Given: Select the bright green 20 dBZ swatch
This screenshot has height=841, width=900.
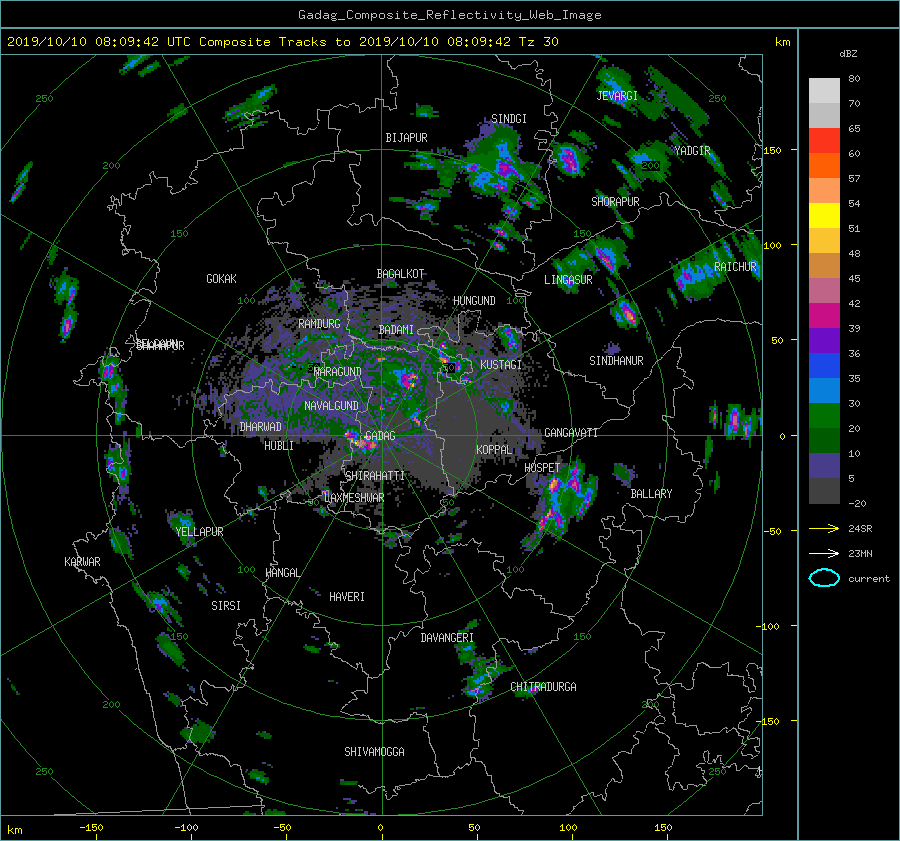Looking at the screenshot, I should tap(824, 415).
